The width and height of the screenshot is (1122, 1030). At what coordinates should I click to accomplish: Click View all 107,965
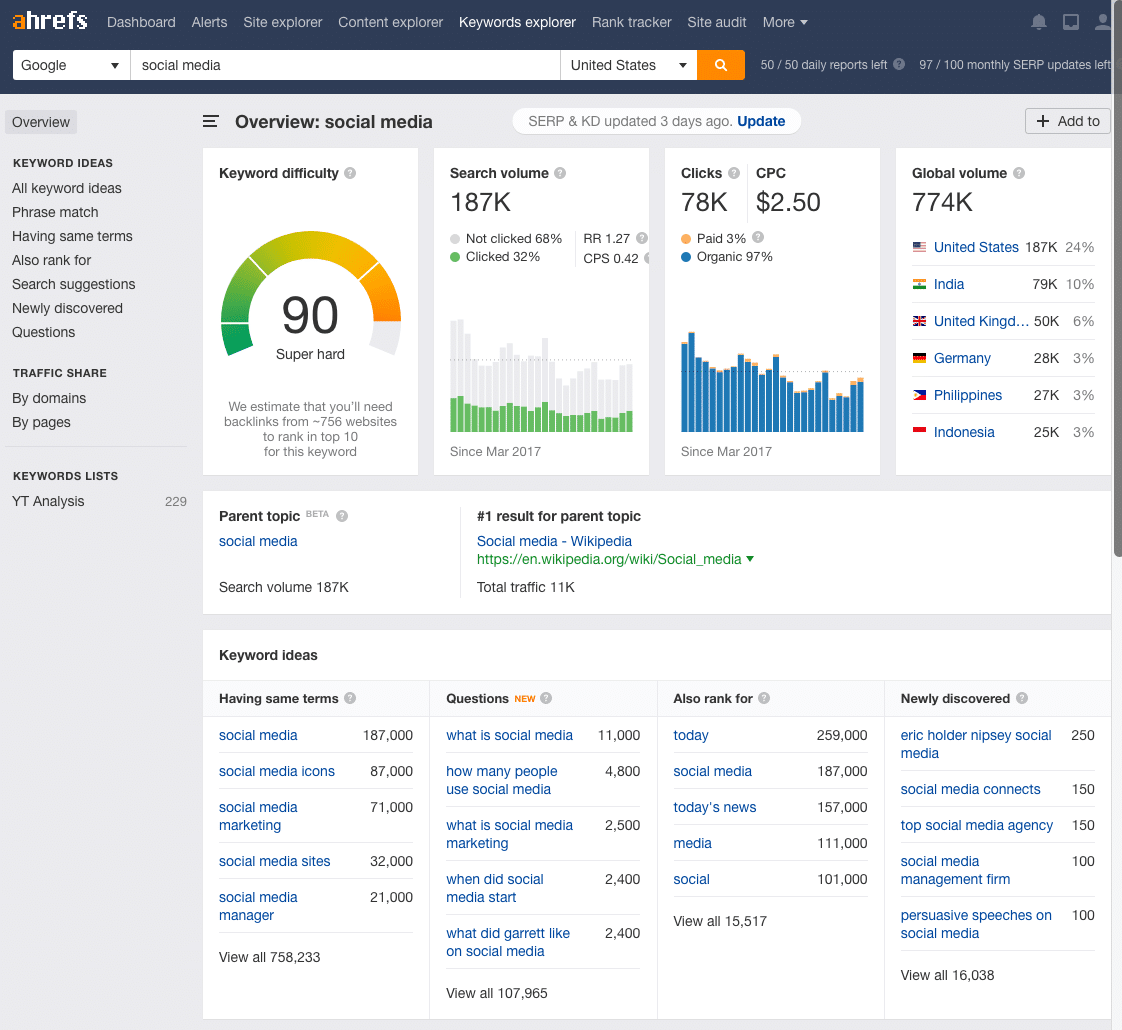[x=497, y=993]
